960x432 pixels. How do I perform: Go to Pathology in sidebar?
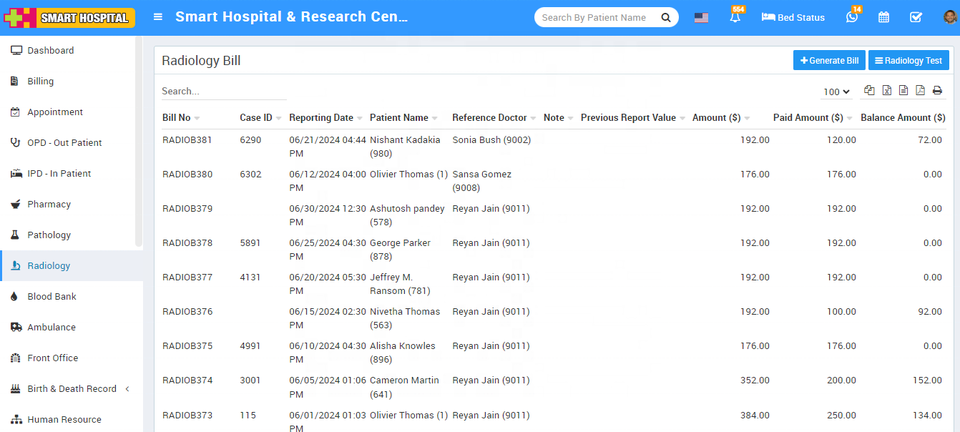click(x=49, y=235)
